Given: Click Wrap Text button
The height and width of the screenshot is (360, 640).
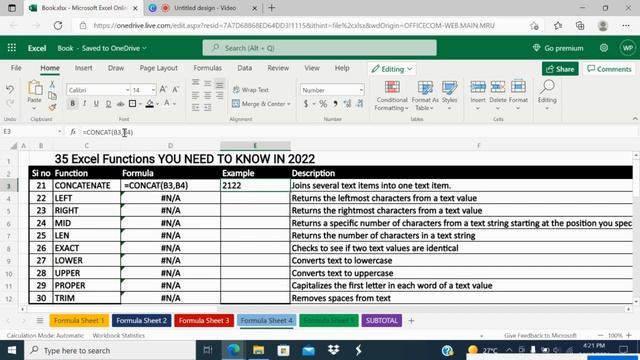Looking at the screenshot, I should 251,90.
